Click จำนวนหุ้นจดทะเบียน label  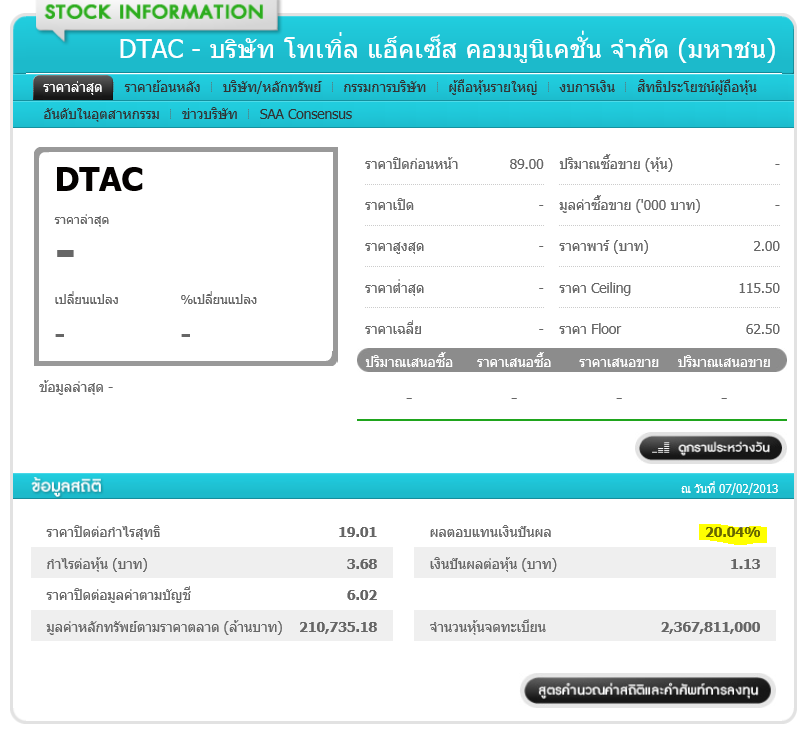[487, 627]
